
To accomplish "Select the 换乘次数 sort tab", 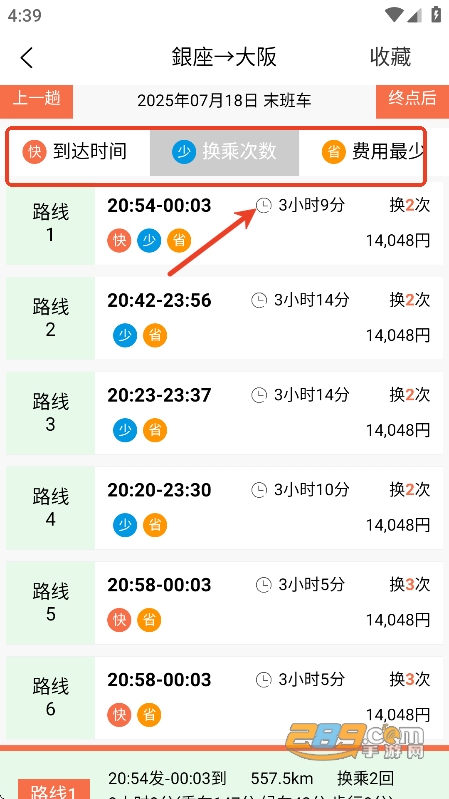I will [x=224, y=152].
